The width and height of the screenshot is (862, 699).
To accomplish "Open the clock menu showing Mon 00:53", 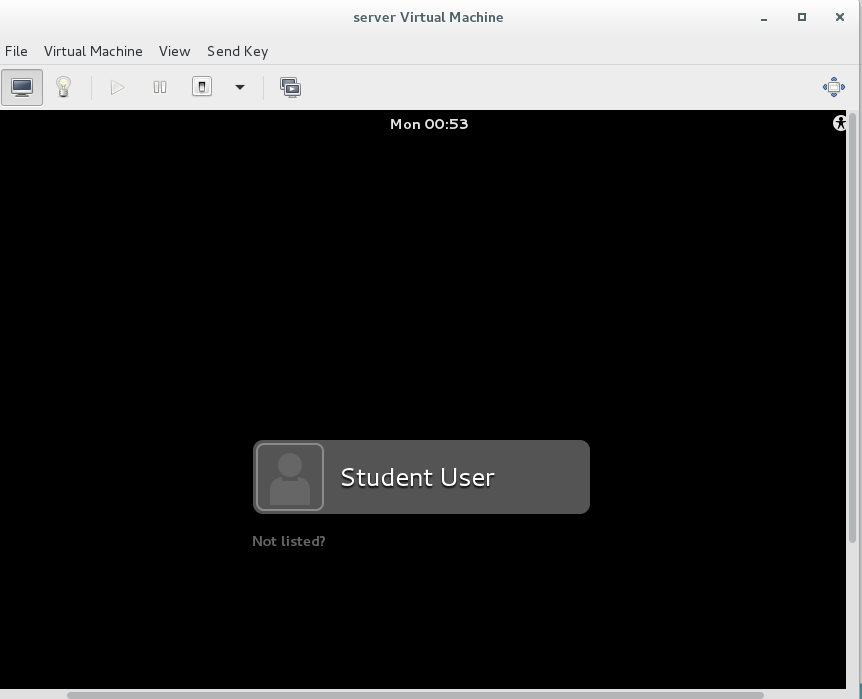I will 428,123.
